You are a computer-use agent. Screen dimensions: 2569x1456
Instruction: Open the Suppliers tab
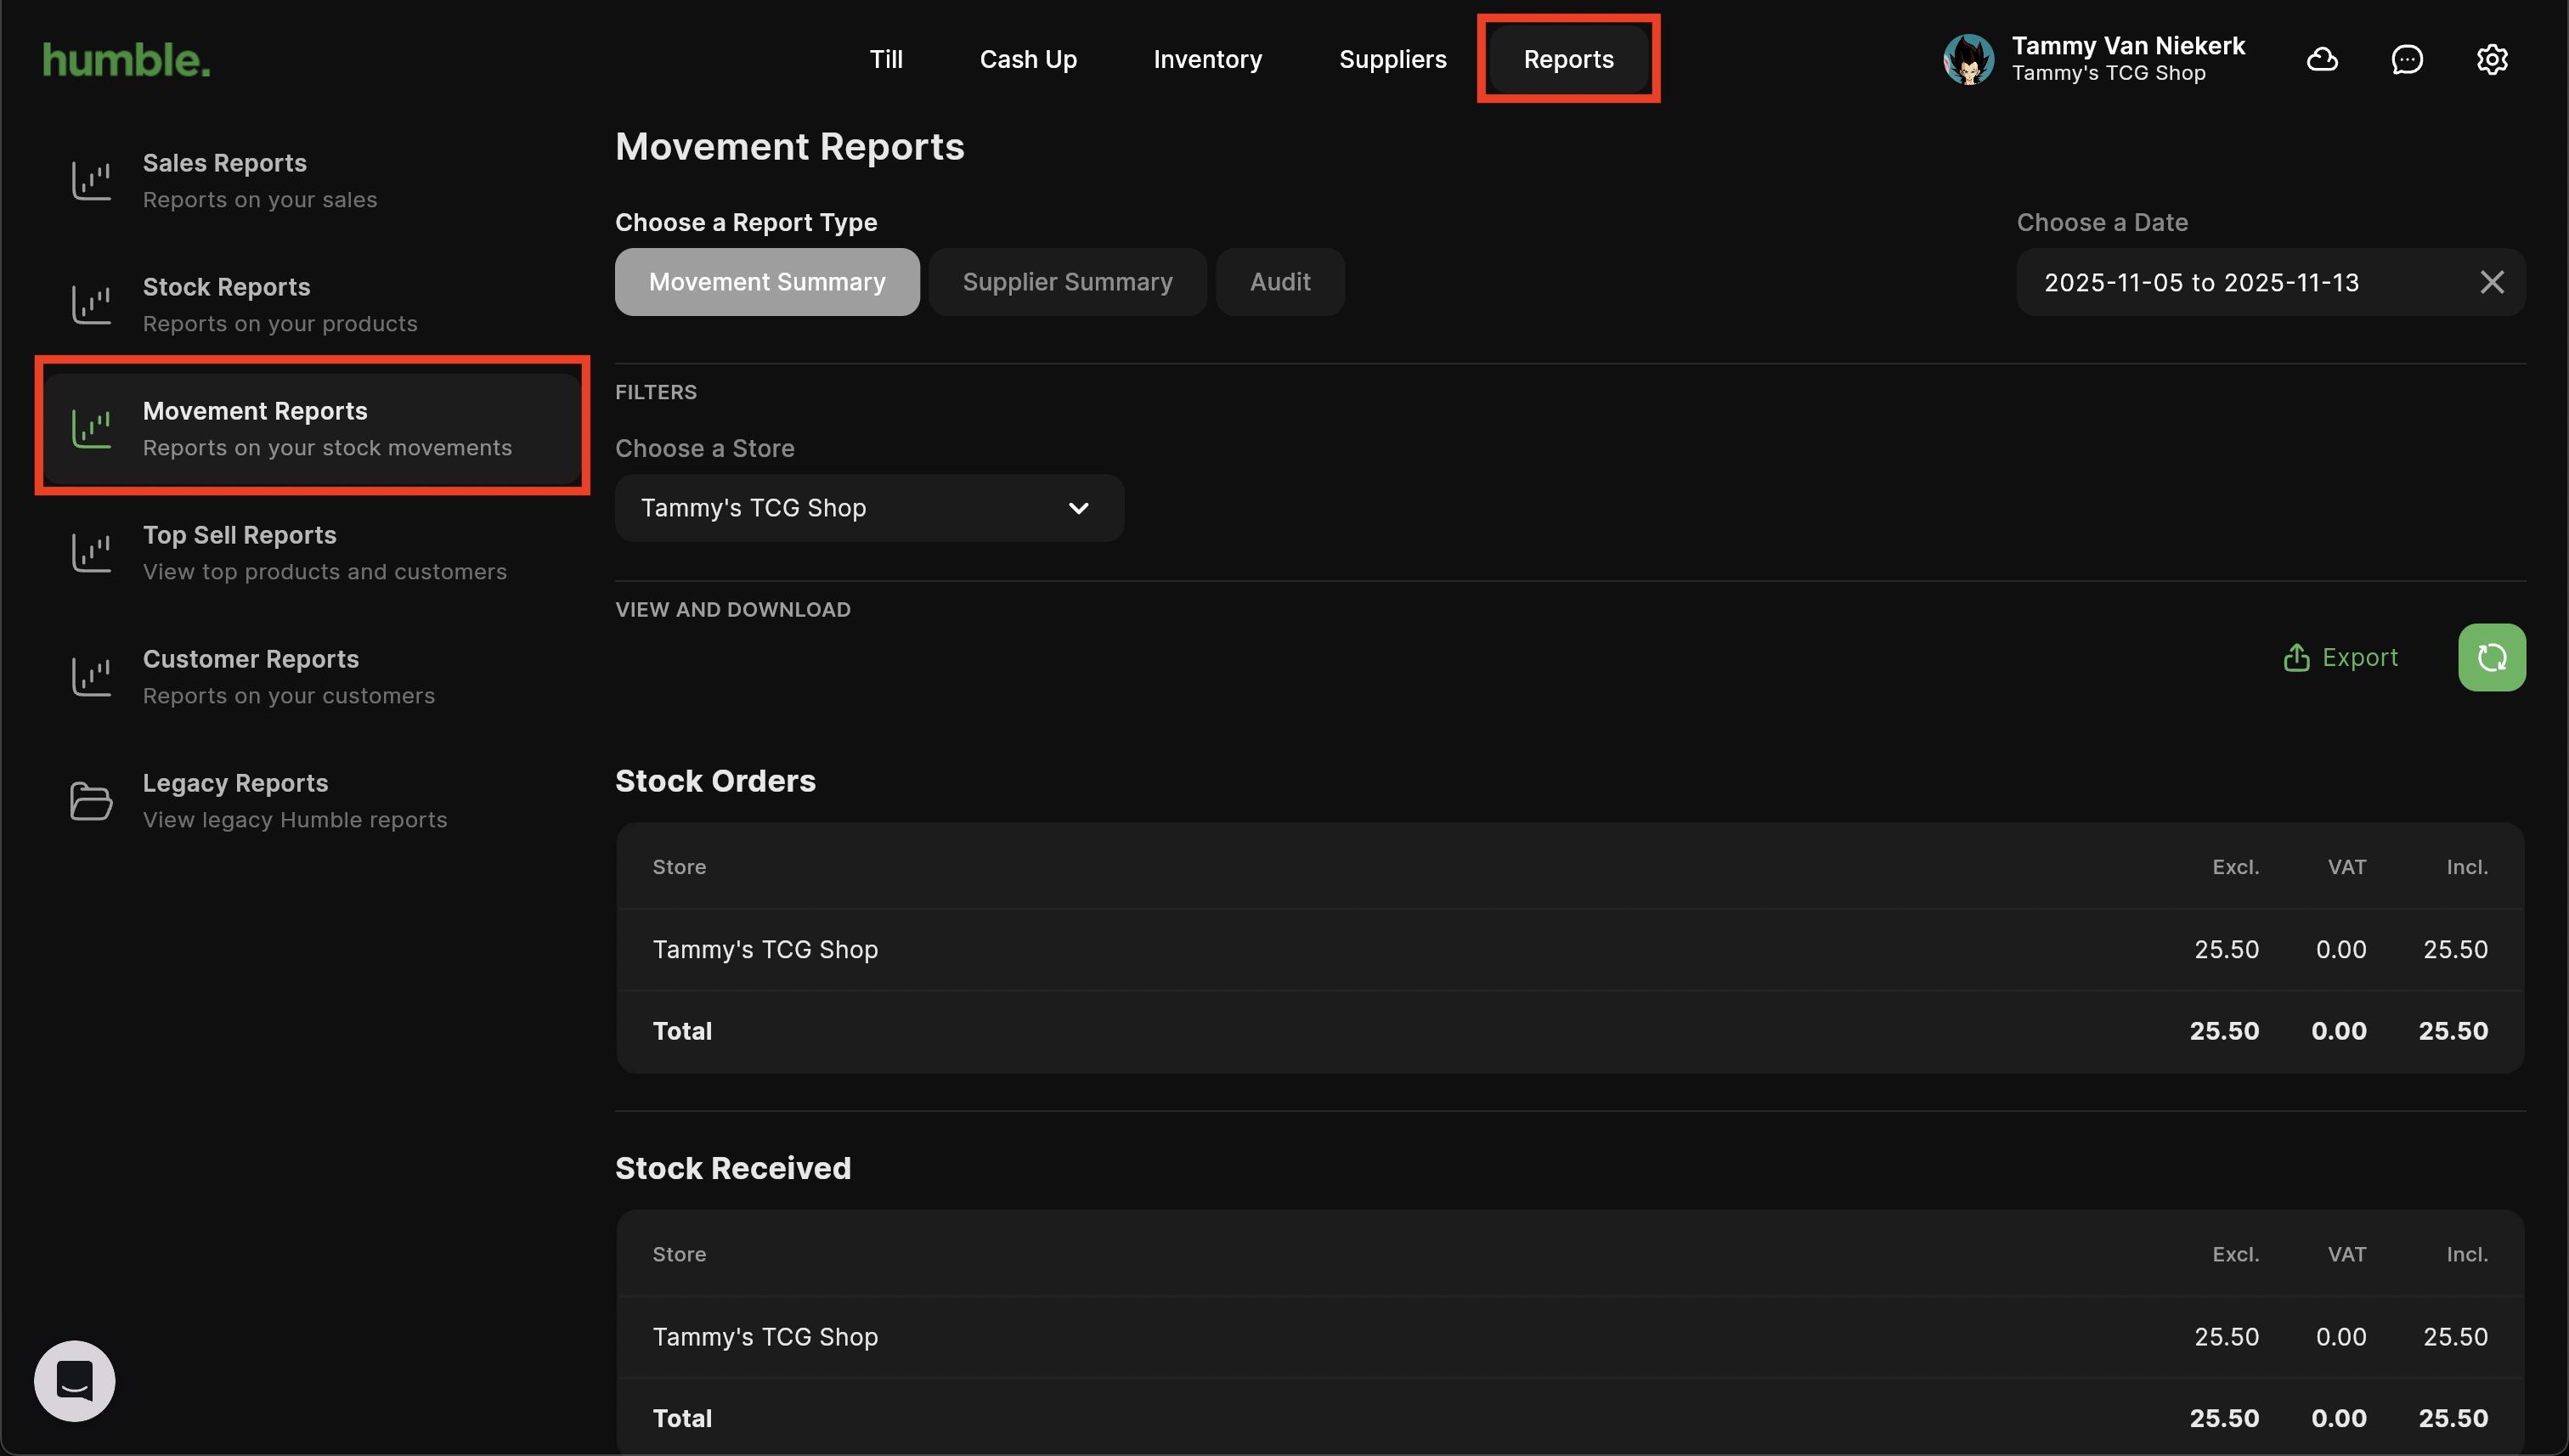click(1392, 60)
